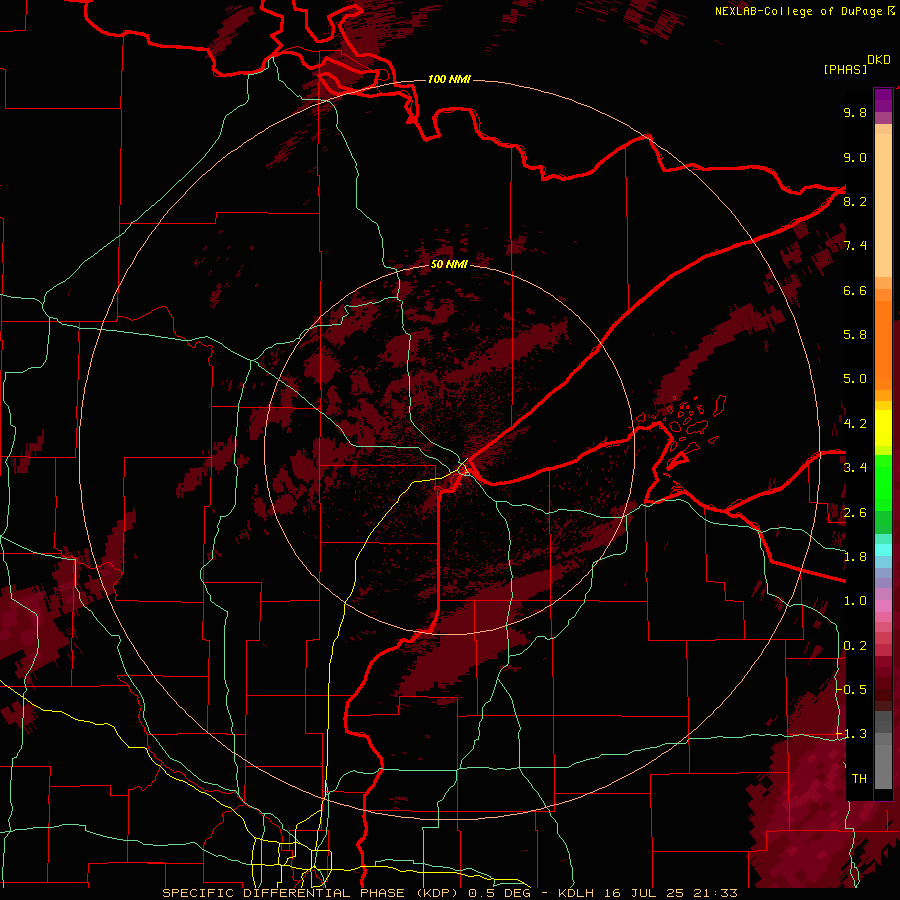Click the [PHAS] legend label

pyautogui.click(x=845, y=70)
